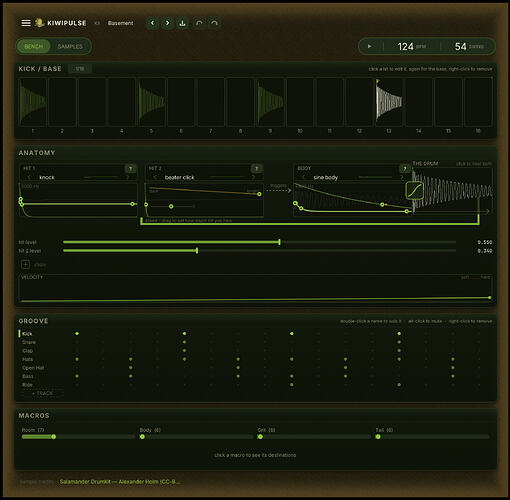Toggle the Kick row's ninth step in Groove
Image resolution: width=510 pixels, height=500 pixels.
(292, 334)
